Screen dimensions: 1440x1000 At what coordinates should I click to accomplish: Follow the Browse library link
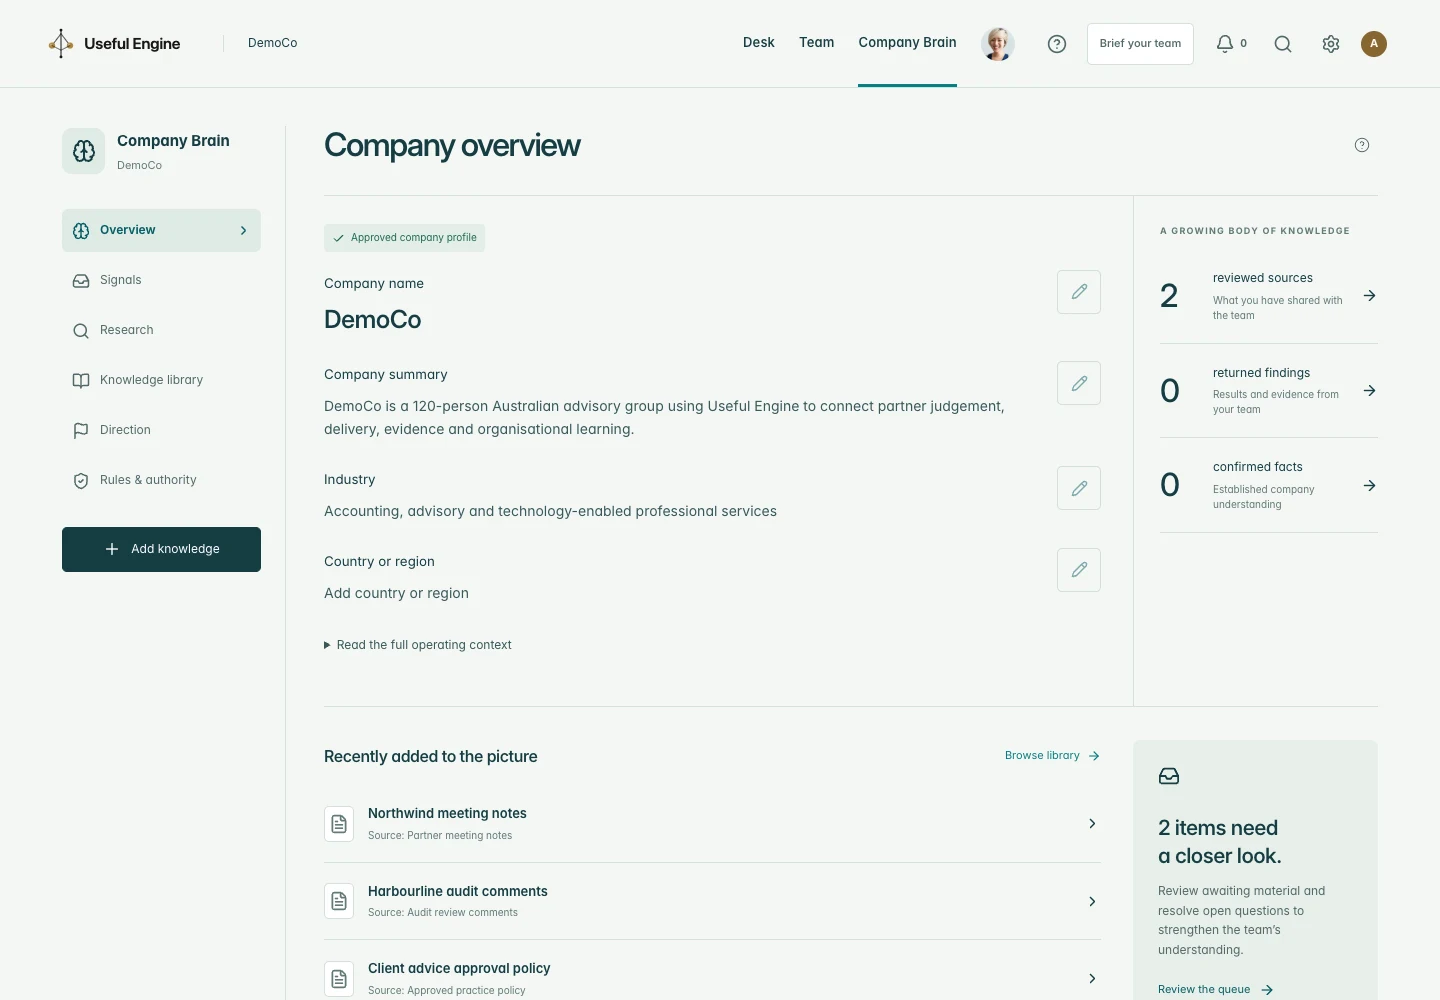(x=1053, y=756)
